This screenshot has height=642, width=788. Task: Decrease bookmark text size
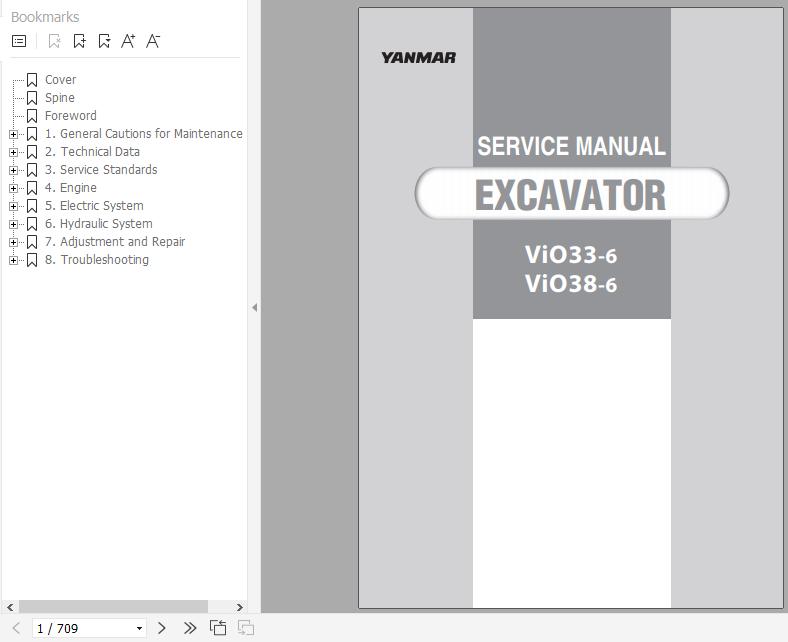click(x=153, y=41)
